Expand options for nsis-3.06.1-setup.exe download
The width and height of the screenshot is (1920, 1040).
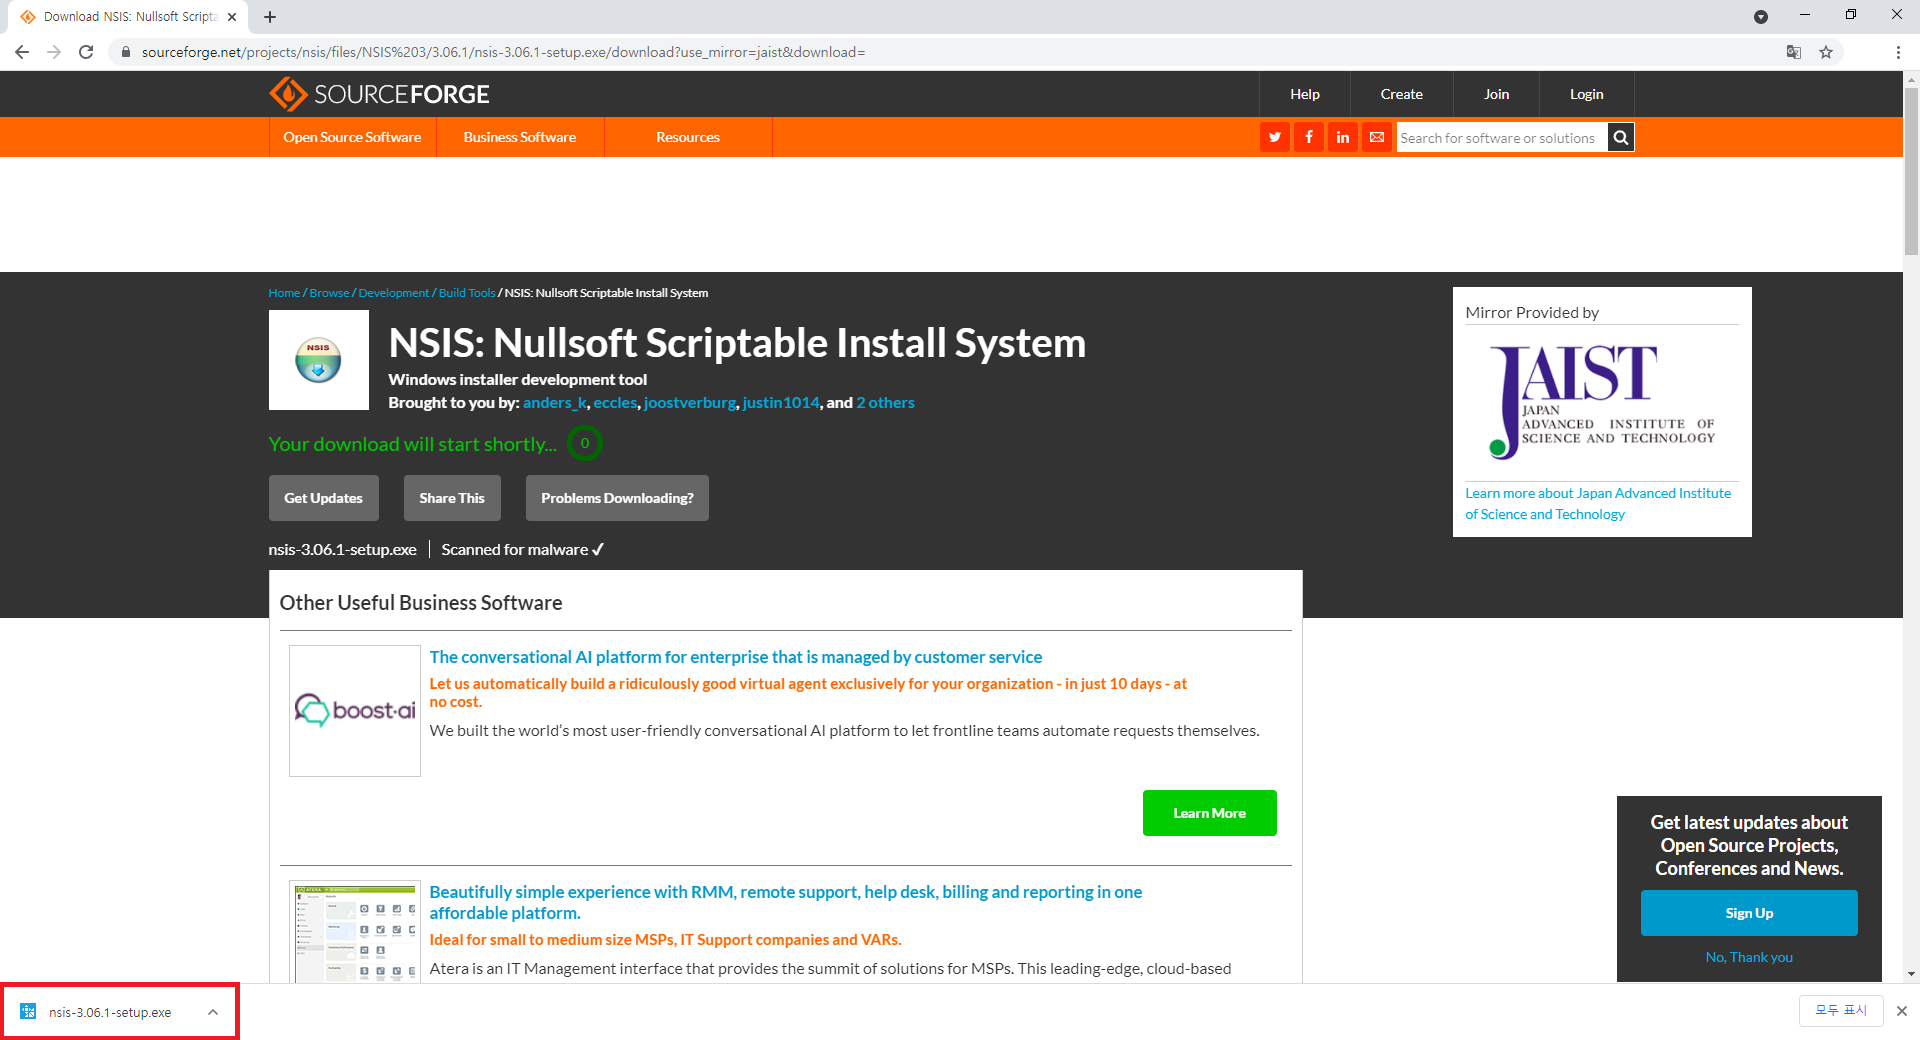(x=213, y=1012)
